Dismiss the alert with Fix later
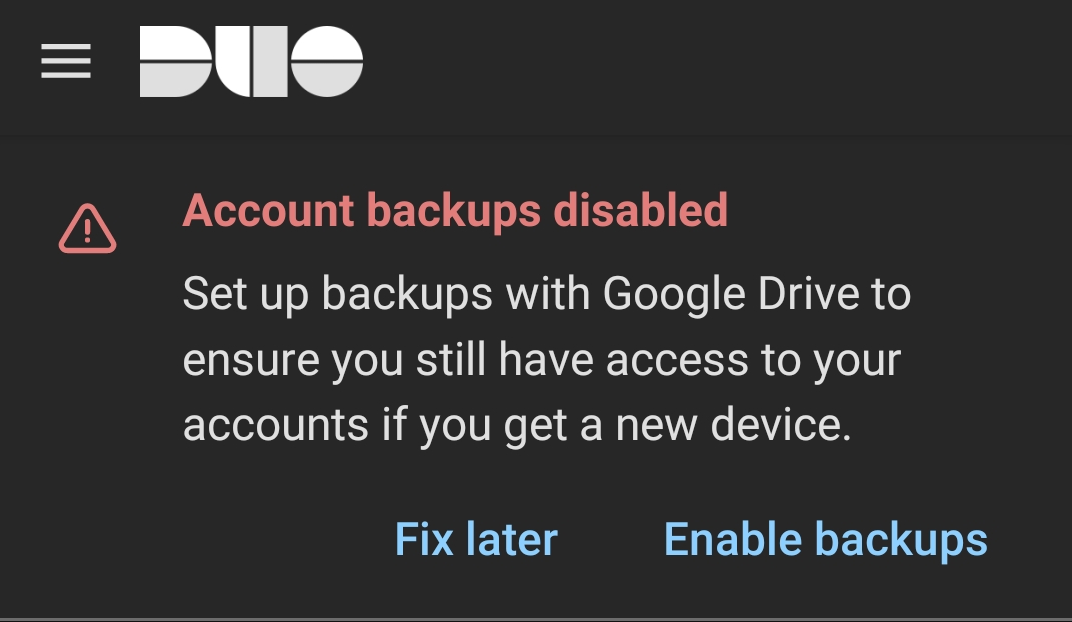1072x622 pixels. coord(477,539)
